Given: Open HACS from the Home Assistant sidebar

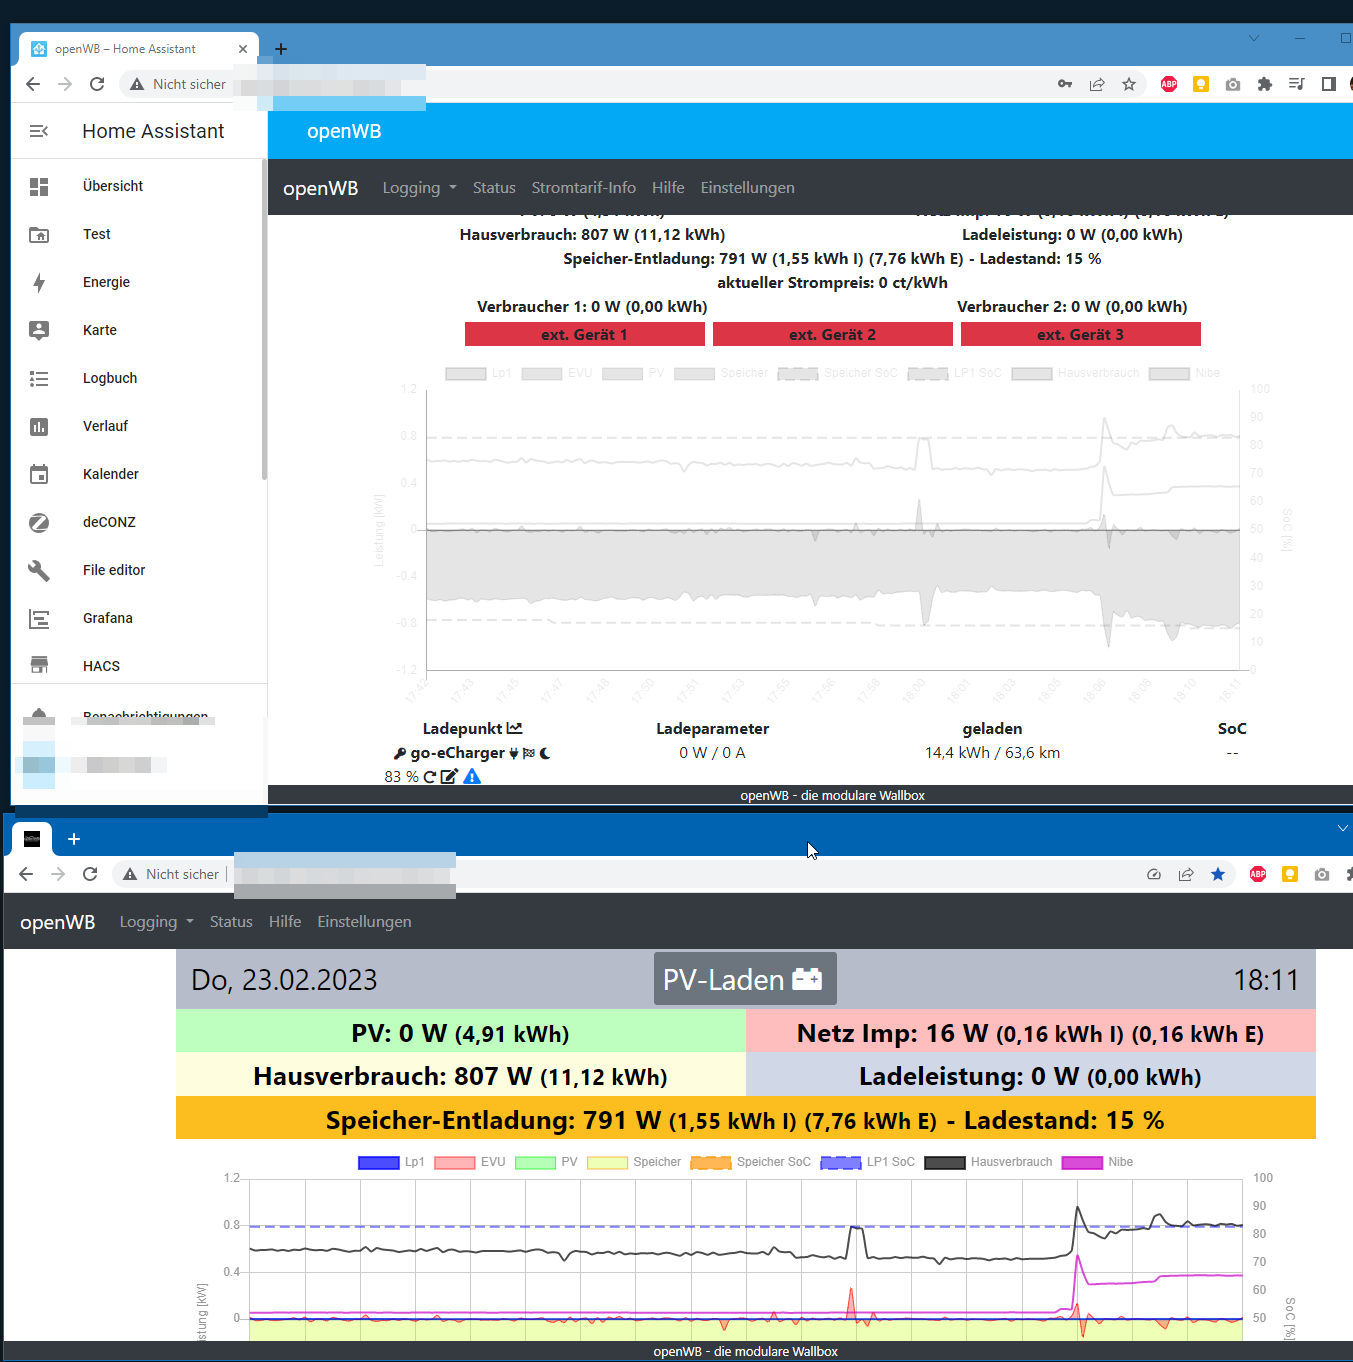Looking at the screenshot, I should 101,666.
